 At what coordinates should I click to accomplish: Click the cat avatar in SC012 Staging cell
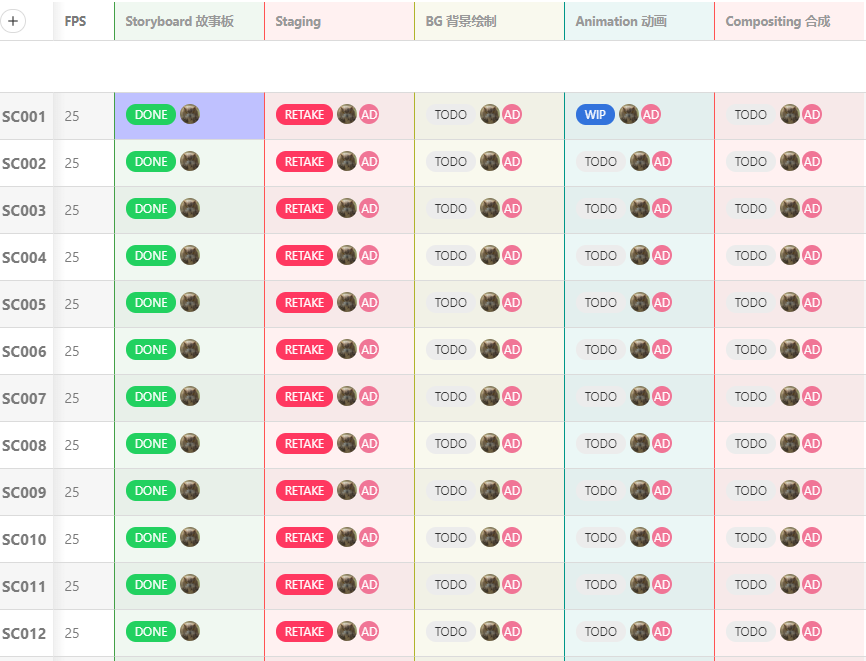[x=346, y=631]
